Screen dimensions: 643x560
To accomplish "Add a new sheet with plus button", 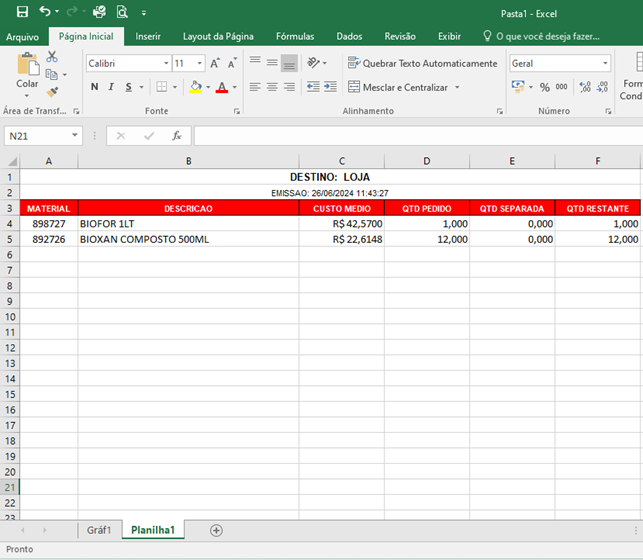I will tap(216, 530).
